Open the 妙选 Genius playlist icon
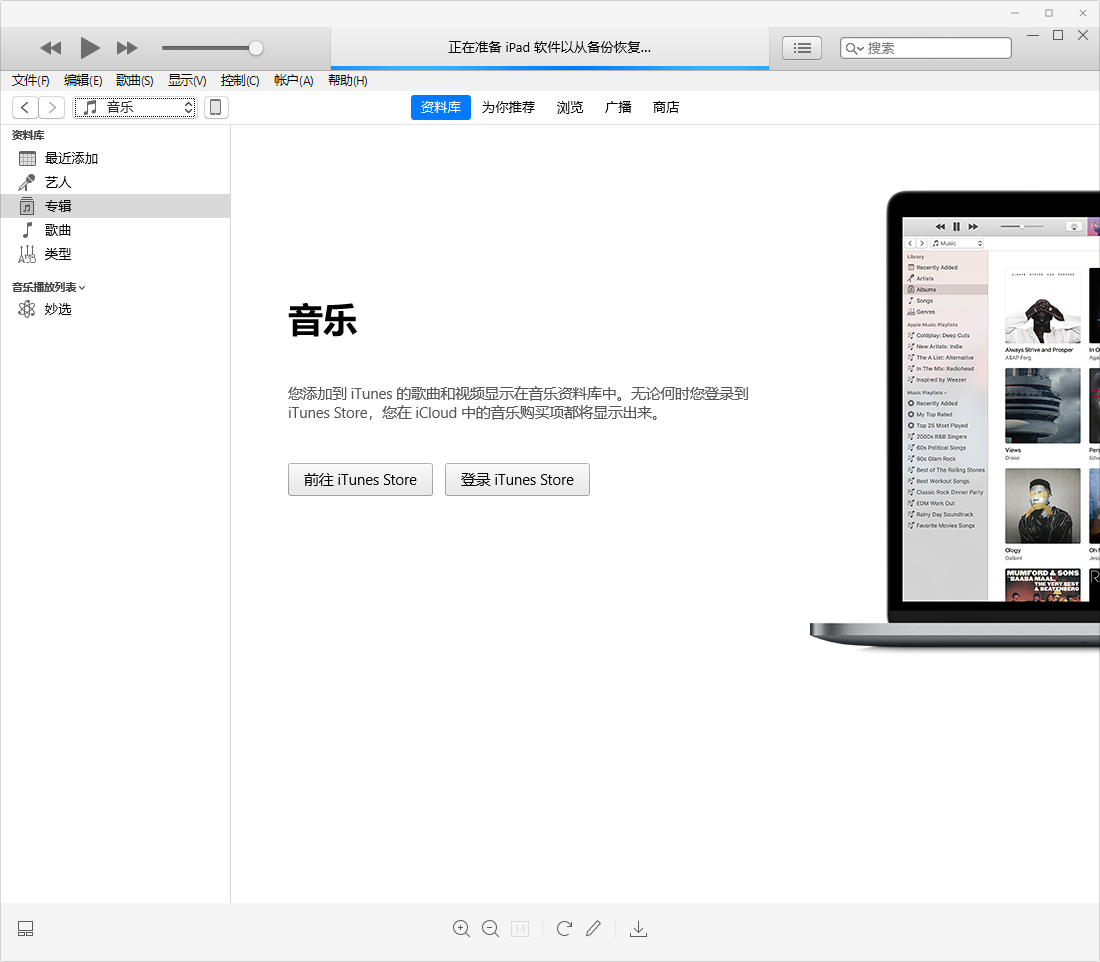This screenshot has height=962, width=1100. coord(27,309)
